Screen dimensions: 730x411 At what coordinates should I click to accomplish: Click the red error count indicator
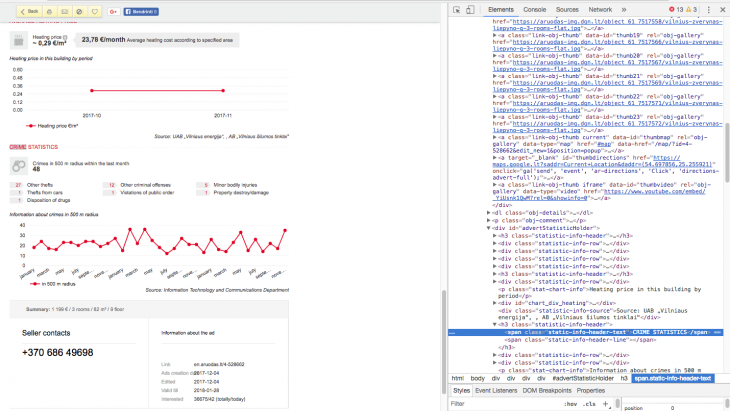[675, 9]
